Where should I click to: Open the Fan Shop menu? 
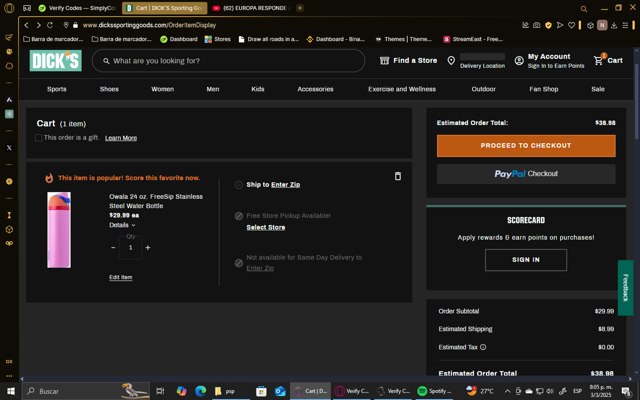[x=544, y=89]
